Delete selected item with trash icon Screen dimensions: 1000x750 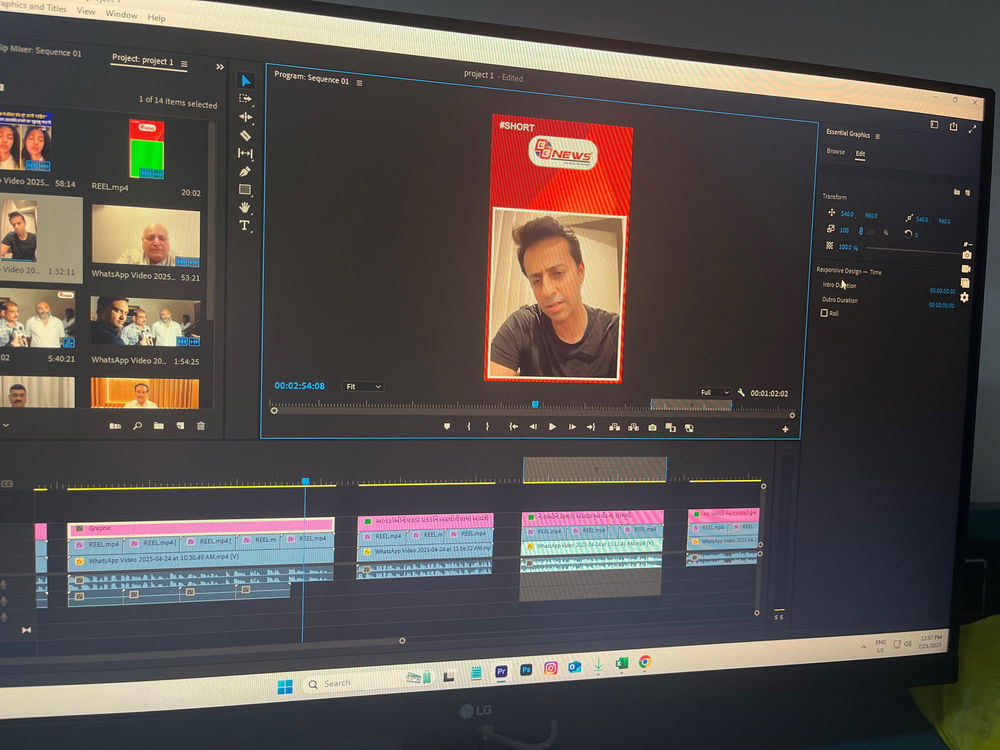click(201, 425)
